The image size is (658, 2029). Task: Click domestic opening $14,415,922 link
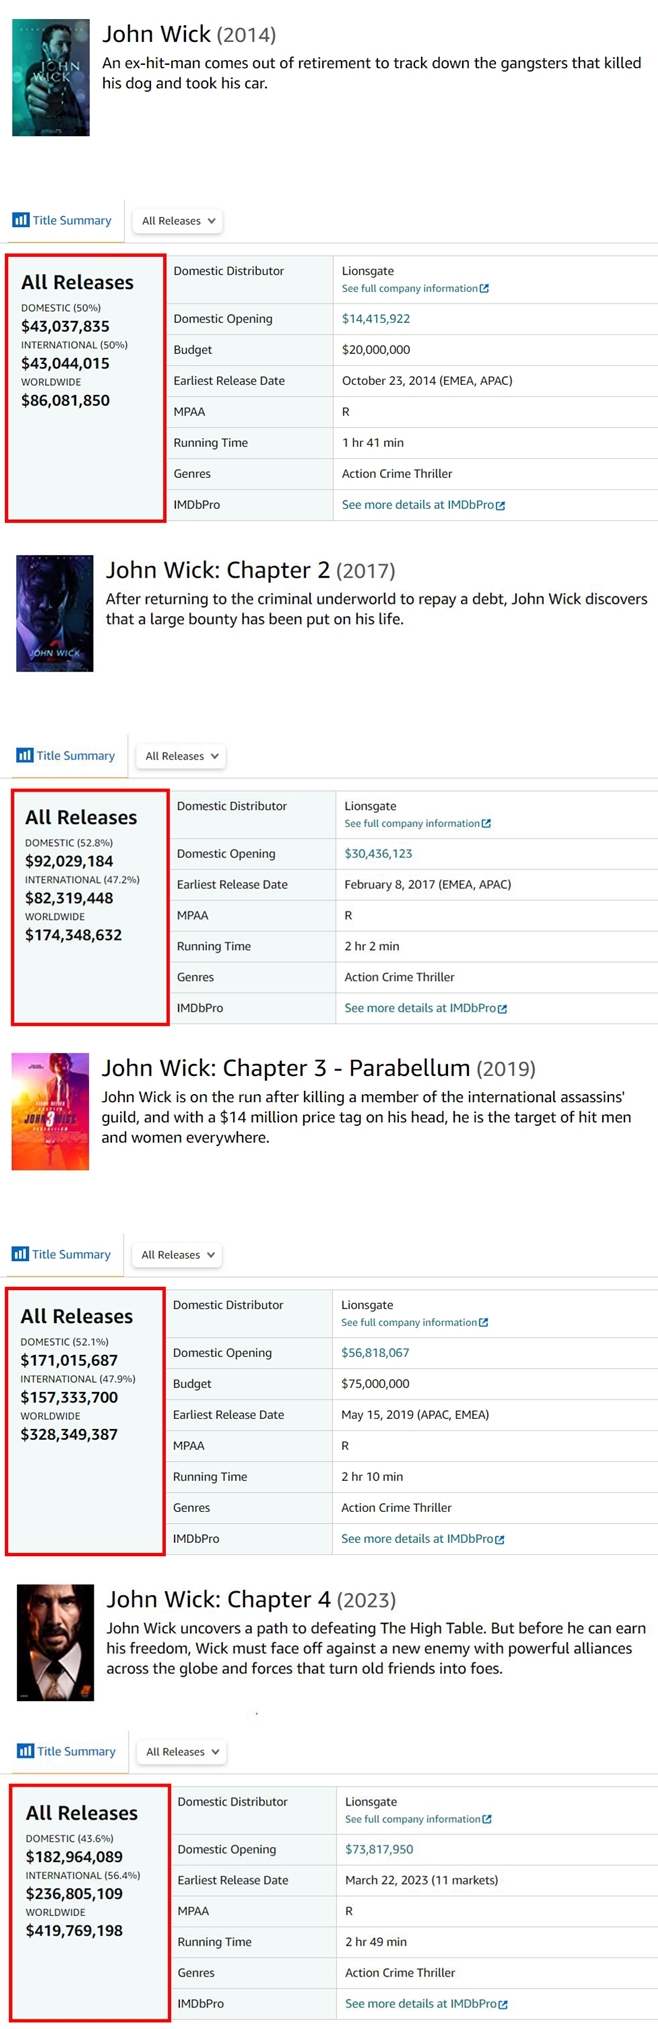click(x=376, y=319)
